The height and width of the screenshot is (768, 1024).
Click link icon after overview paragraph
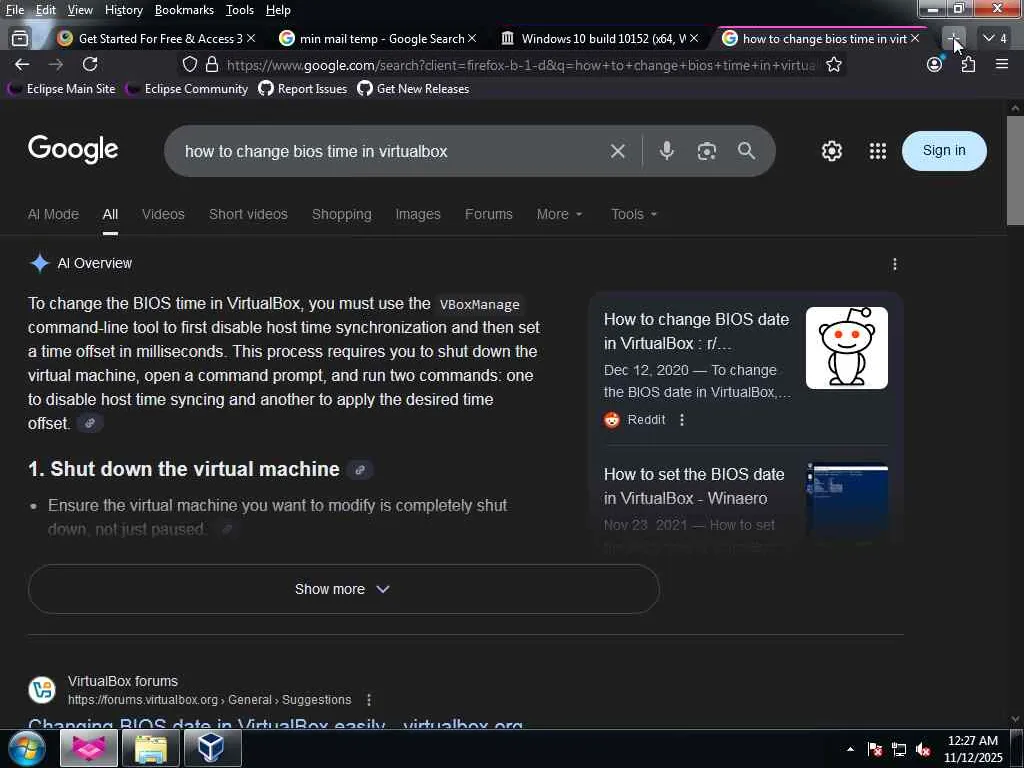90,423
